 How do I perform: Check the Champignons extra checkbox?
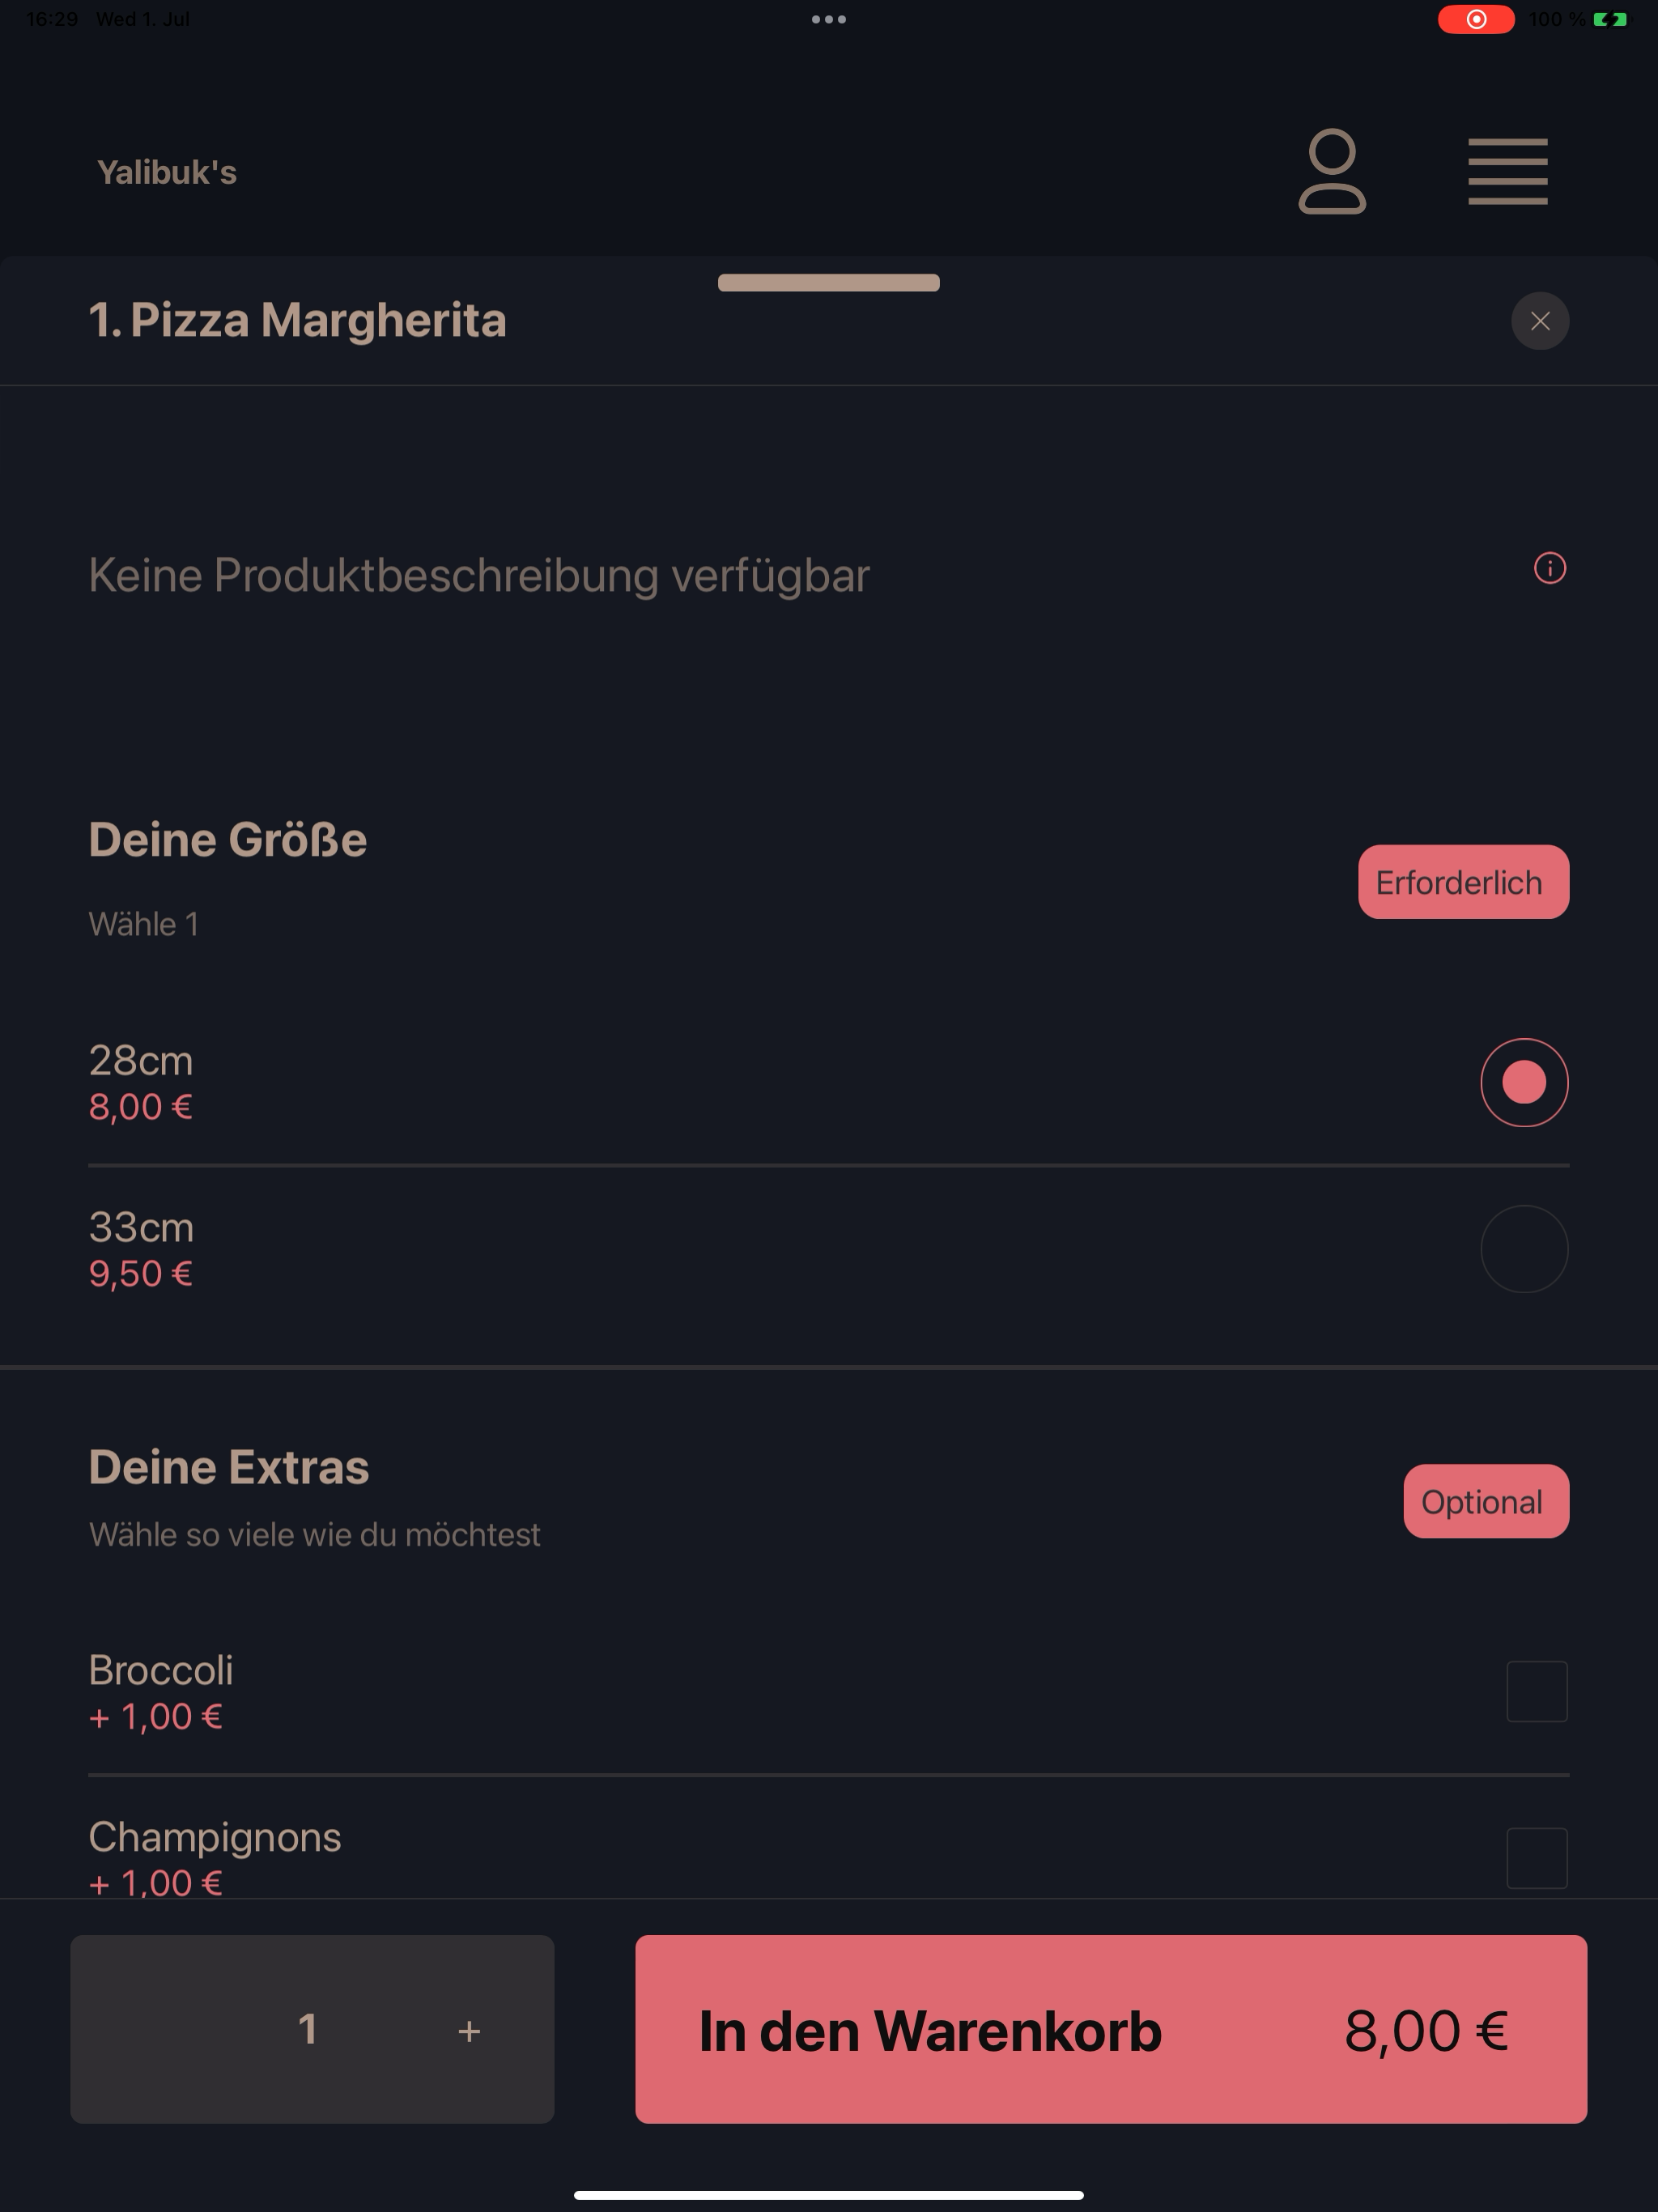1537,1858
